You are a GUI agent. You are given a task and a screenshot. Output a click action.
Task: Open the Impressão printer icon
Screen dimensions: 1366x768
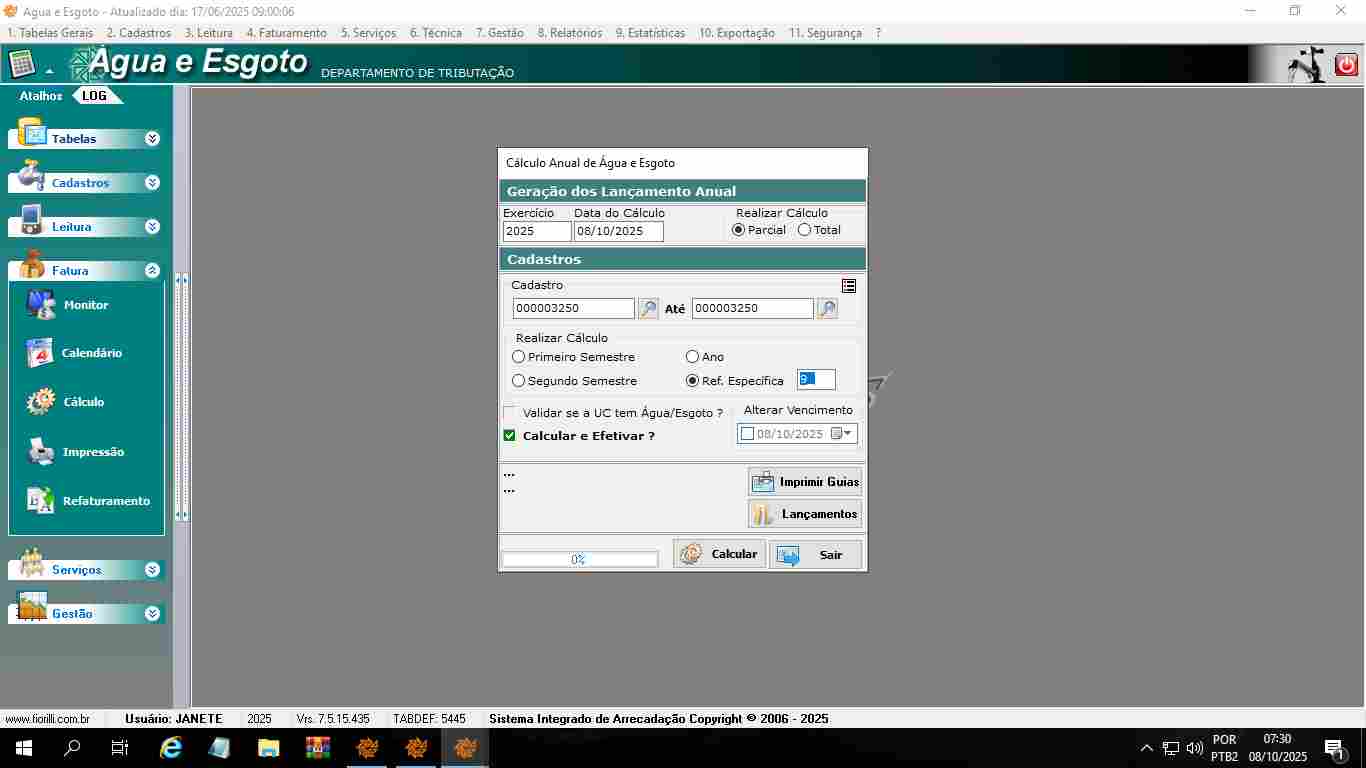pos(41,452)
